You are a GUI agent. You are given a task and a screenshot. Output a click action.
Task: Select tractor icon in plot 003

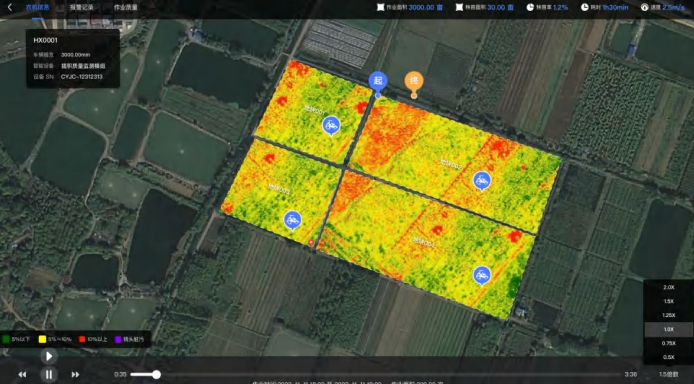(293, 220)
